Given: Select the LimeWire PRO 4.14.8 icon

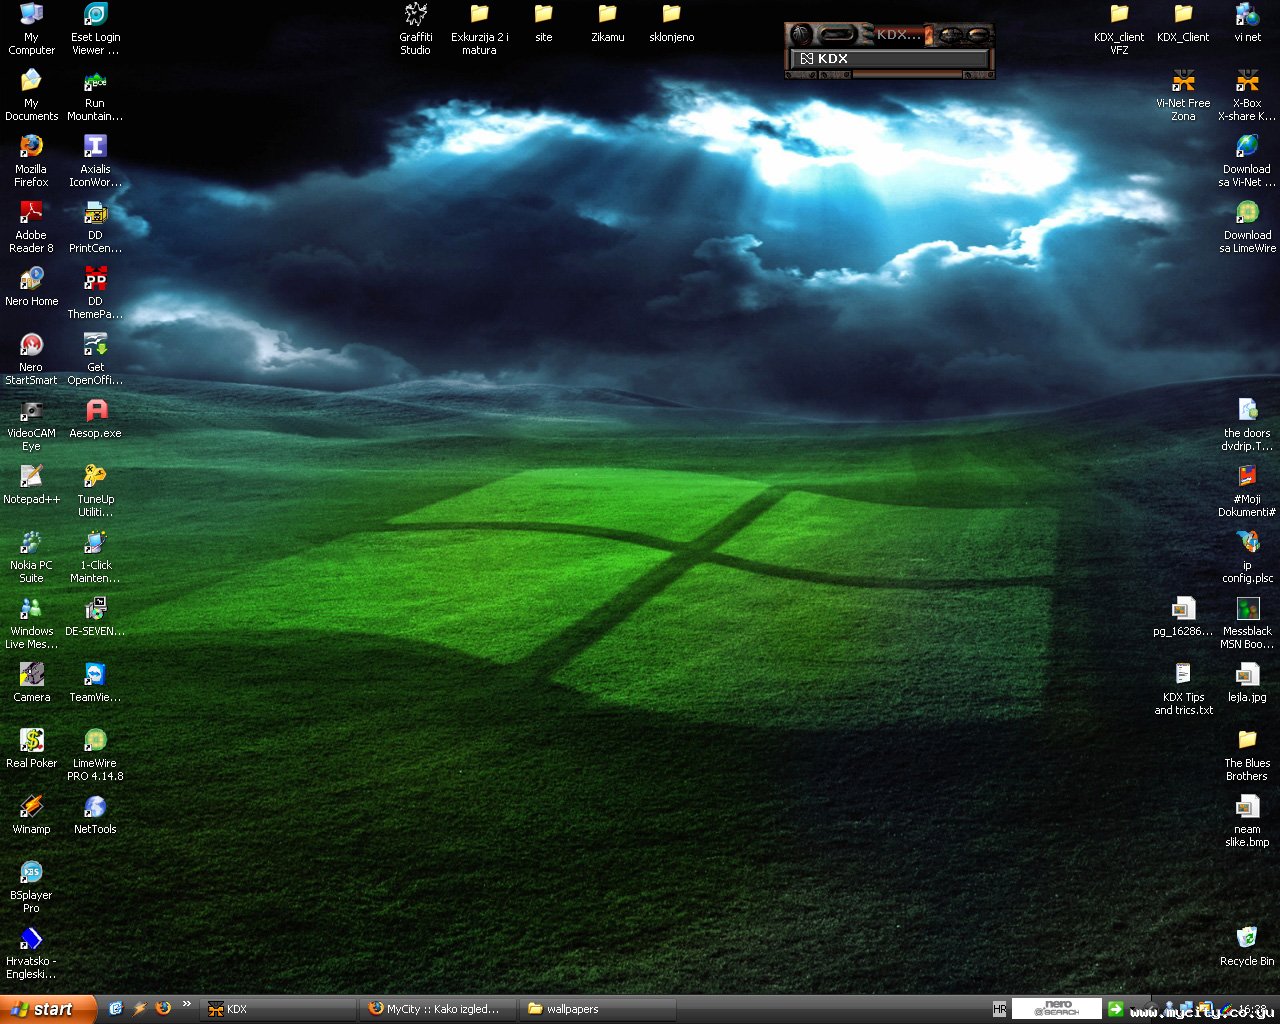Looking at the screenshot, I should coord(95,754).
